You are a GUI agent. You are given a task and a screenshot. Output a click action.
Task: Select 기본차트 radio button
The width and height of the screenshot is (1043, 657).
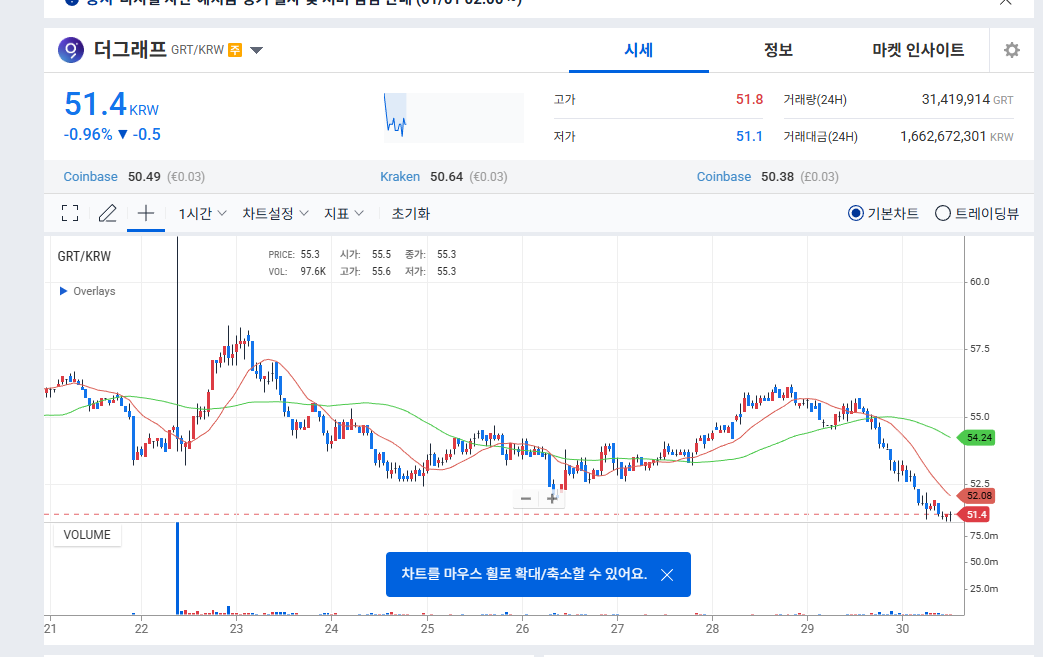855,213
